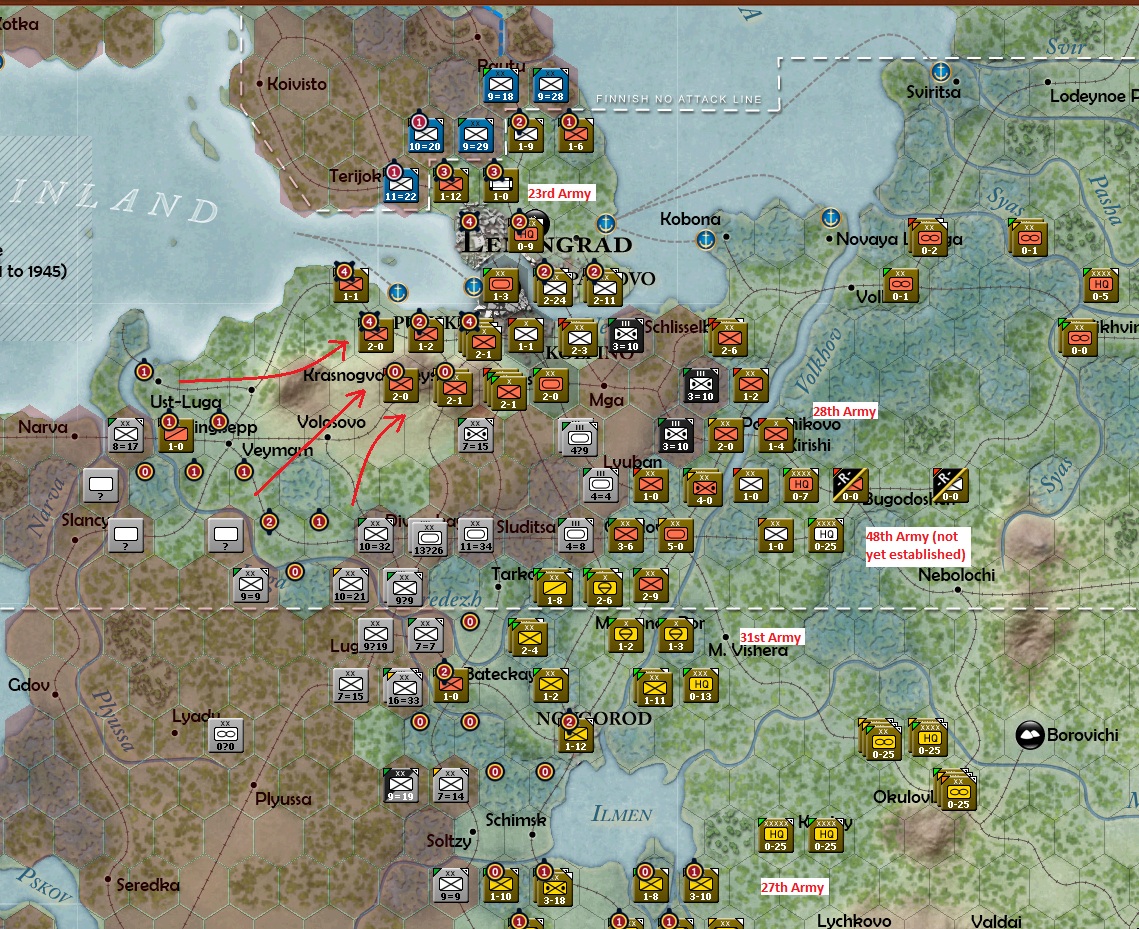
Task: Select the Soviet 2-3 infantry stack near Kolpino
Action: tap(578, 338)
